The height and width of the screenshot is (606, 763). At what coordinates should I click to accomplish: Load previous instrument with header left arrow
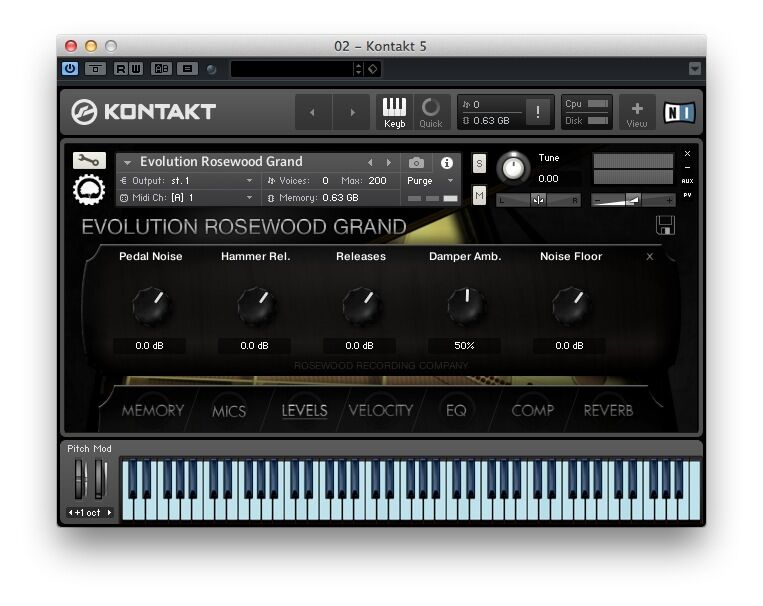click(x=312, y=112)
